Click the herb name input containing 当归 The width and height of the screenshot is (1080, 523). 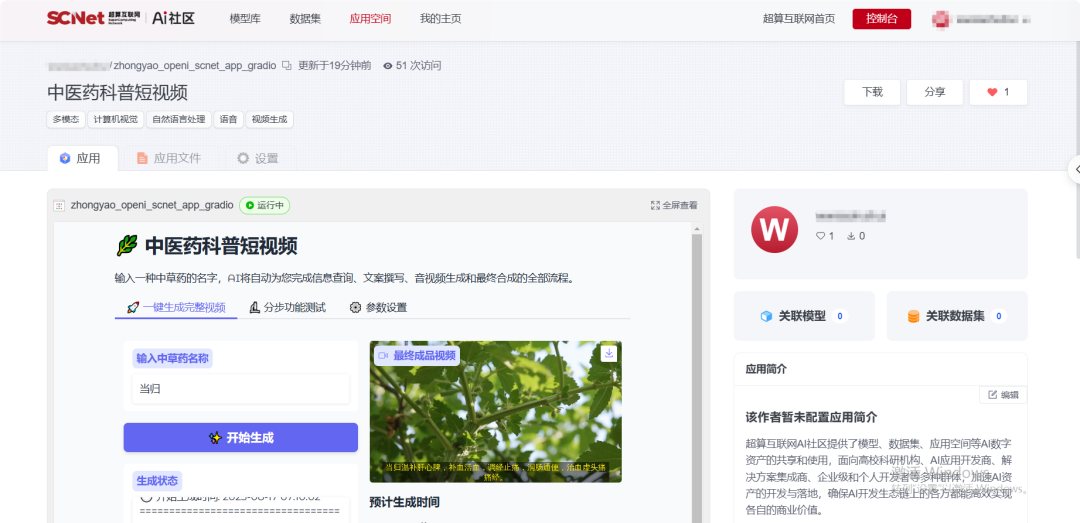pyautogui.click(x=240, y=389)
